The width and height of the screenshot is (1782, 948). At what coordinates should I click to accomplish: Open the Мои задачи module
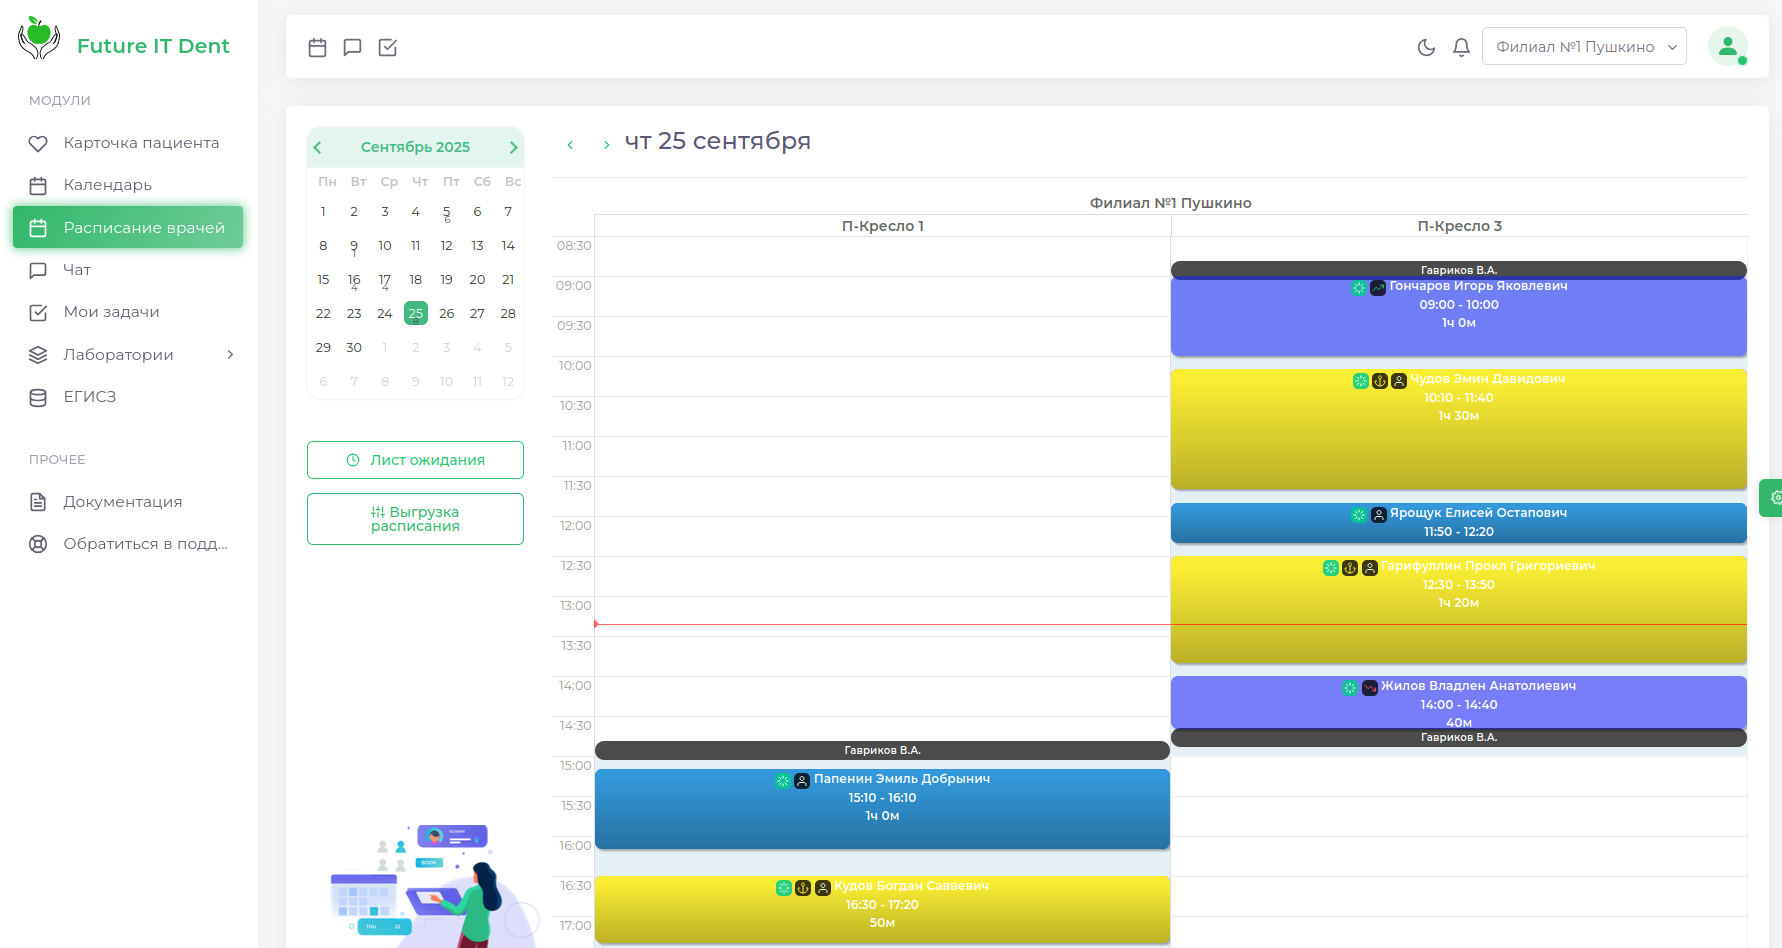[111, 312]
